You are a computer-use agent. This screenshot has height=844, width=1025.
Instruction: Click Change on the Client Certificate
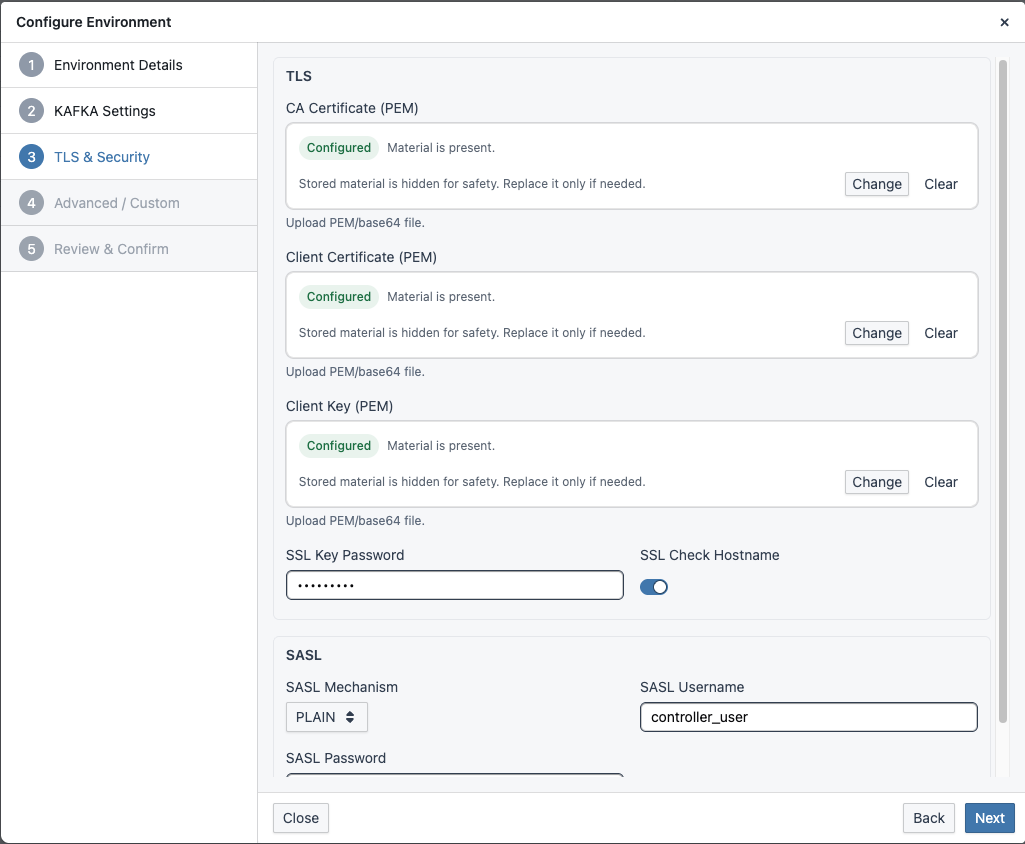(x=876, y=333)
